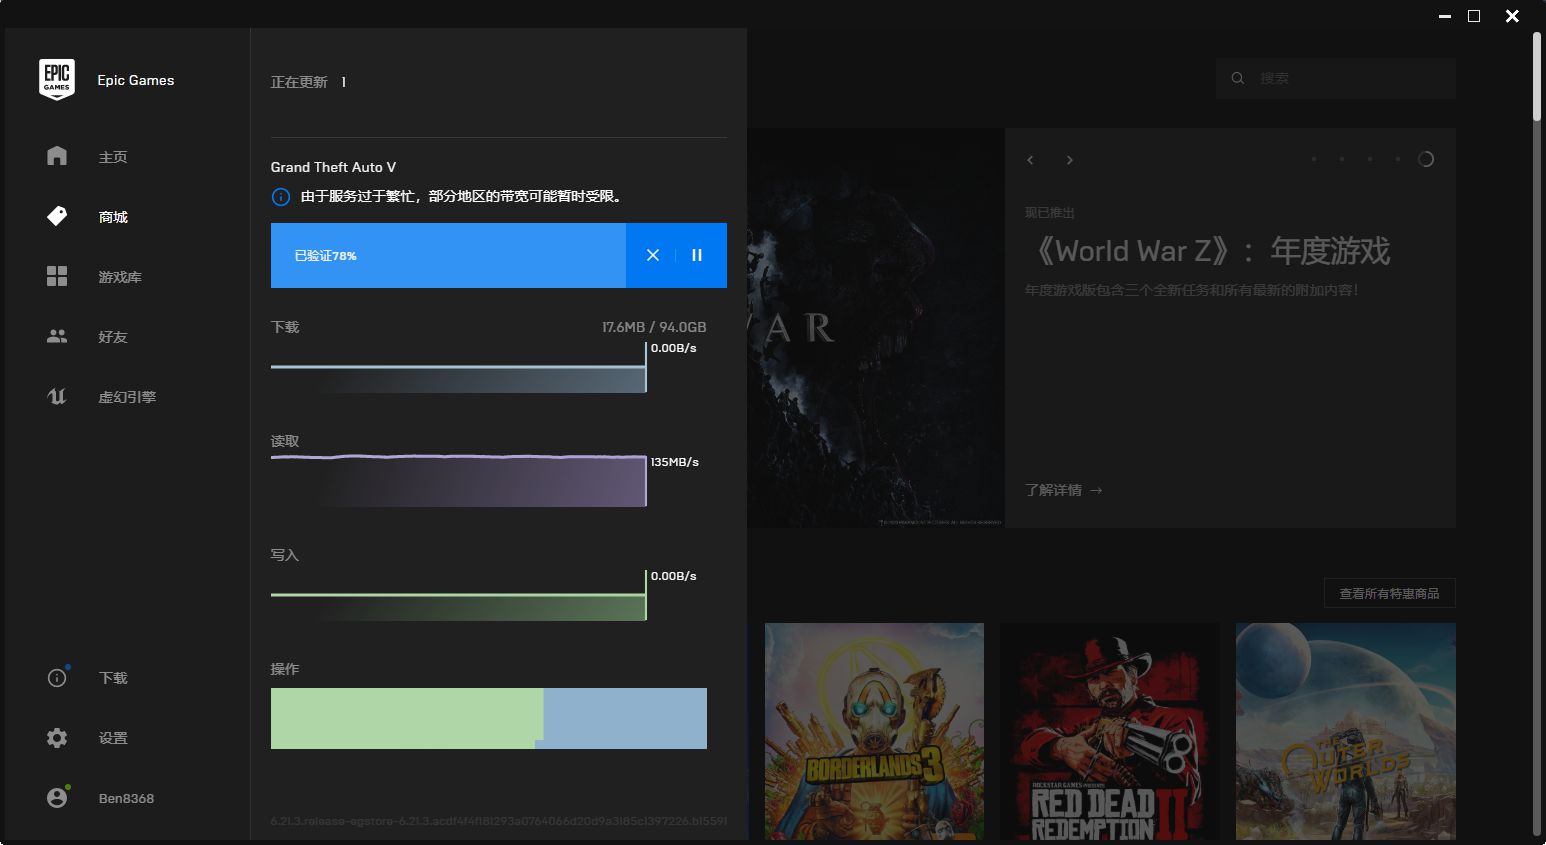This screenshot has width=1546, height=845.
Task: Select the 主页 menu label
Action: click(x=113, y=157)
